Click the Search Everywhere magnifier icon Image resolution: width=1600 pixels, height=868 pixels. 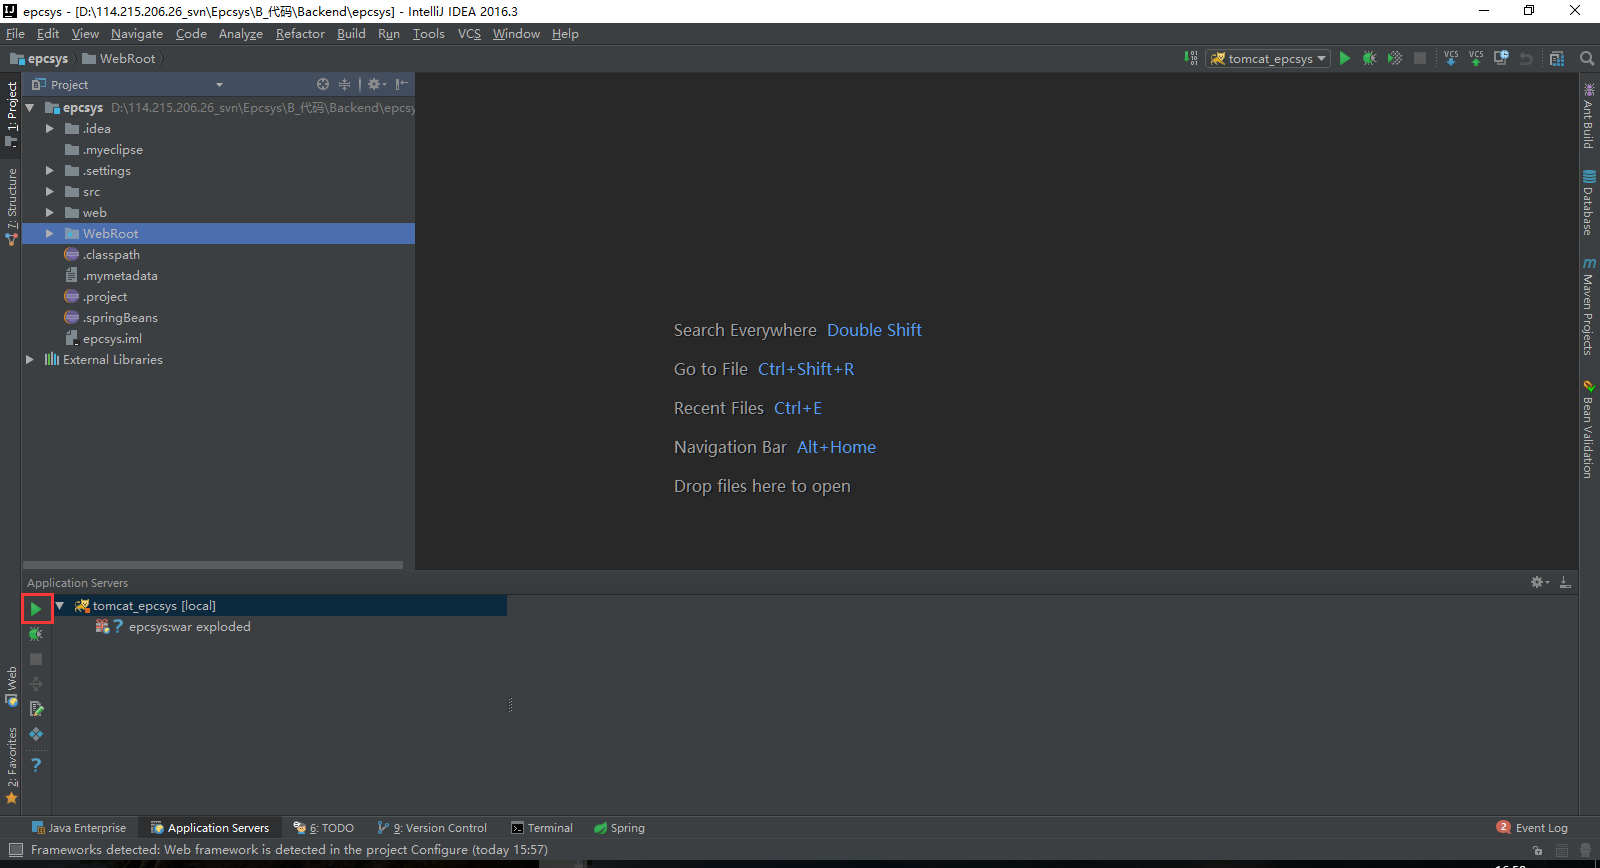tap(1586, 59)
